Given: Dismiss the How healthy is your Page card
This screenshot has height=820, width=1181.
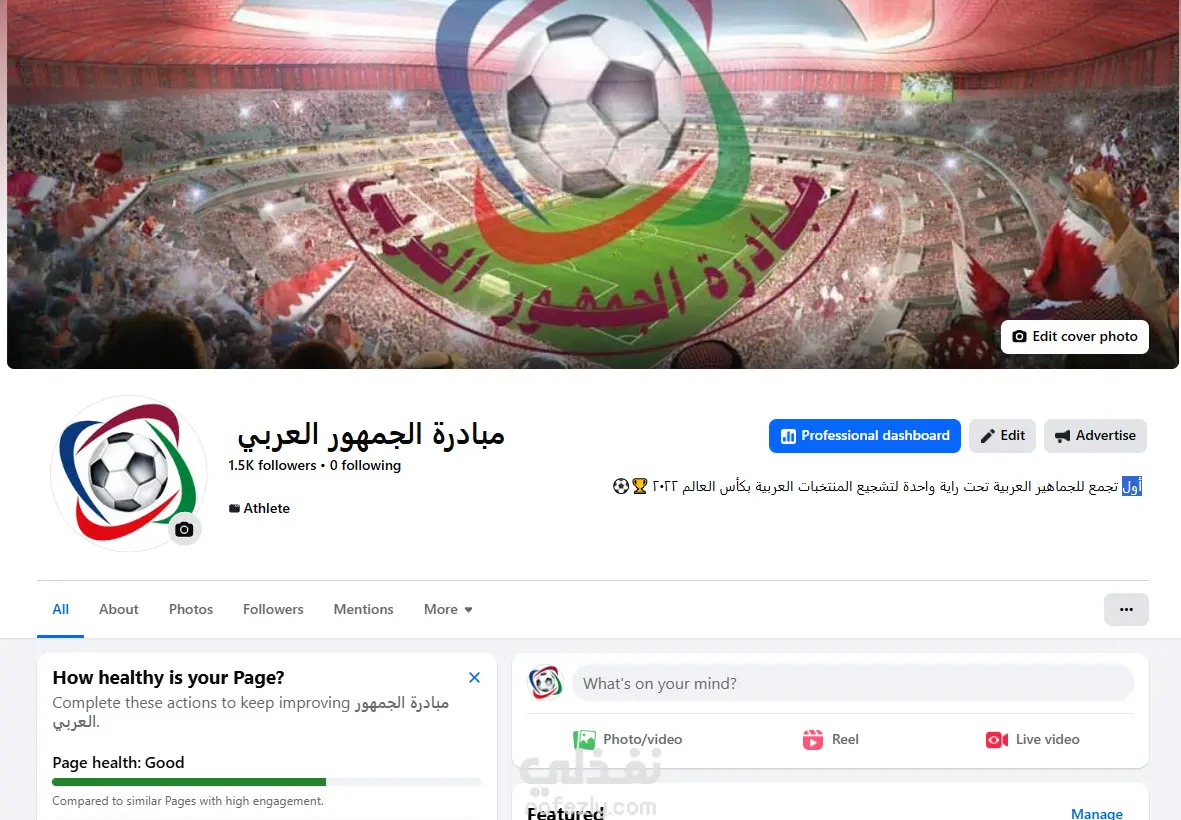Looking at the screenshot, I should coord(475,678).
